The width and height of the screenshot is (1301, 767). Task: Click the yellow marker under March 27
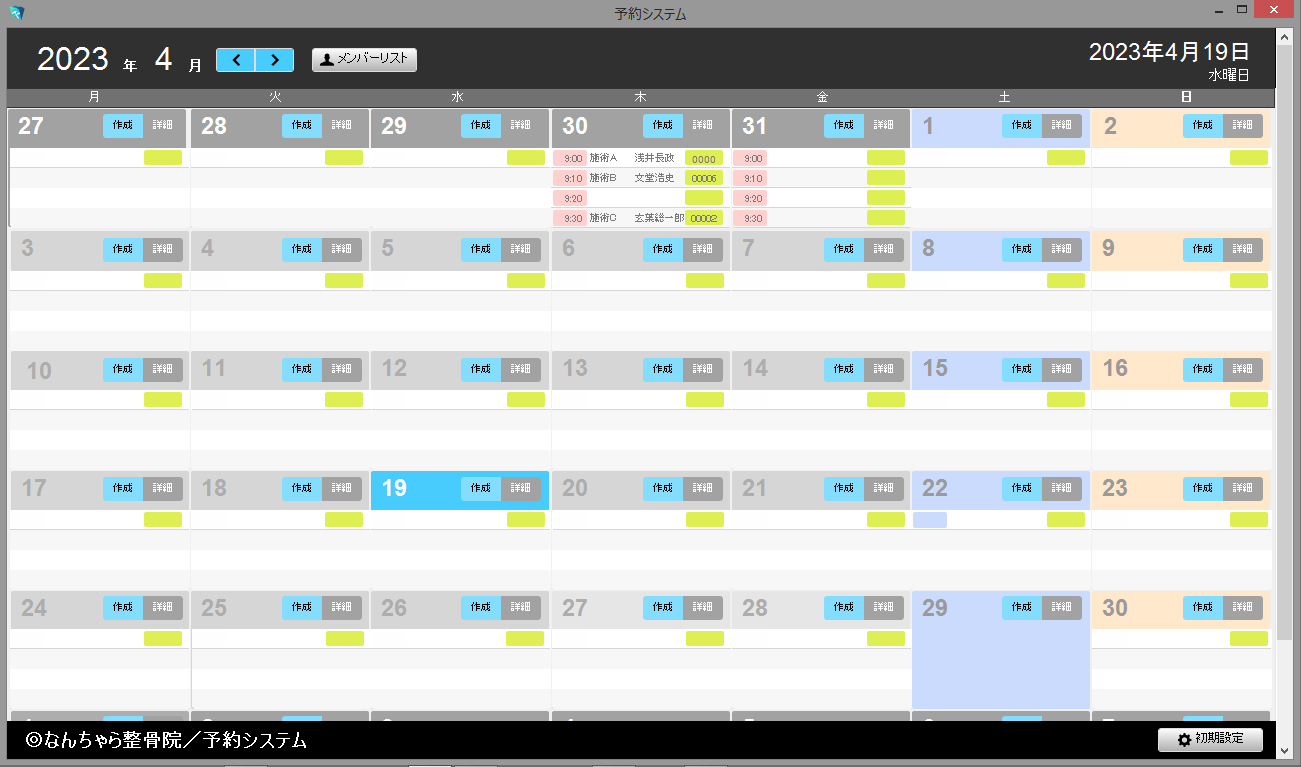[163, 157]
